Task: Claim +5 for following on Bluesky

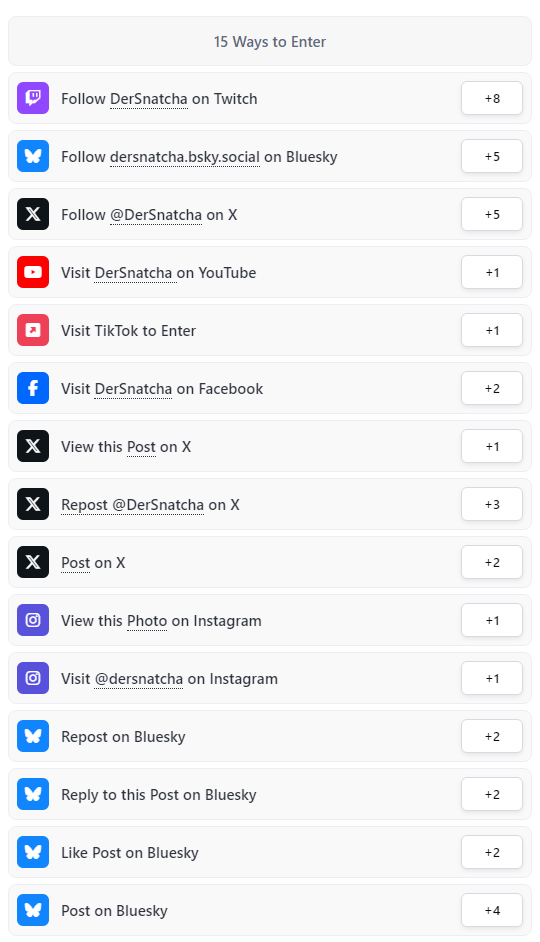Action: (492, 156)
